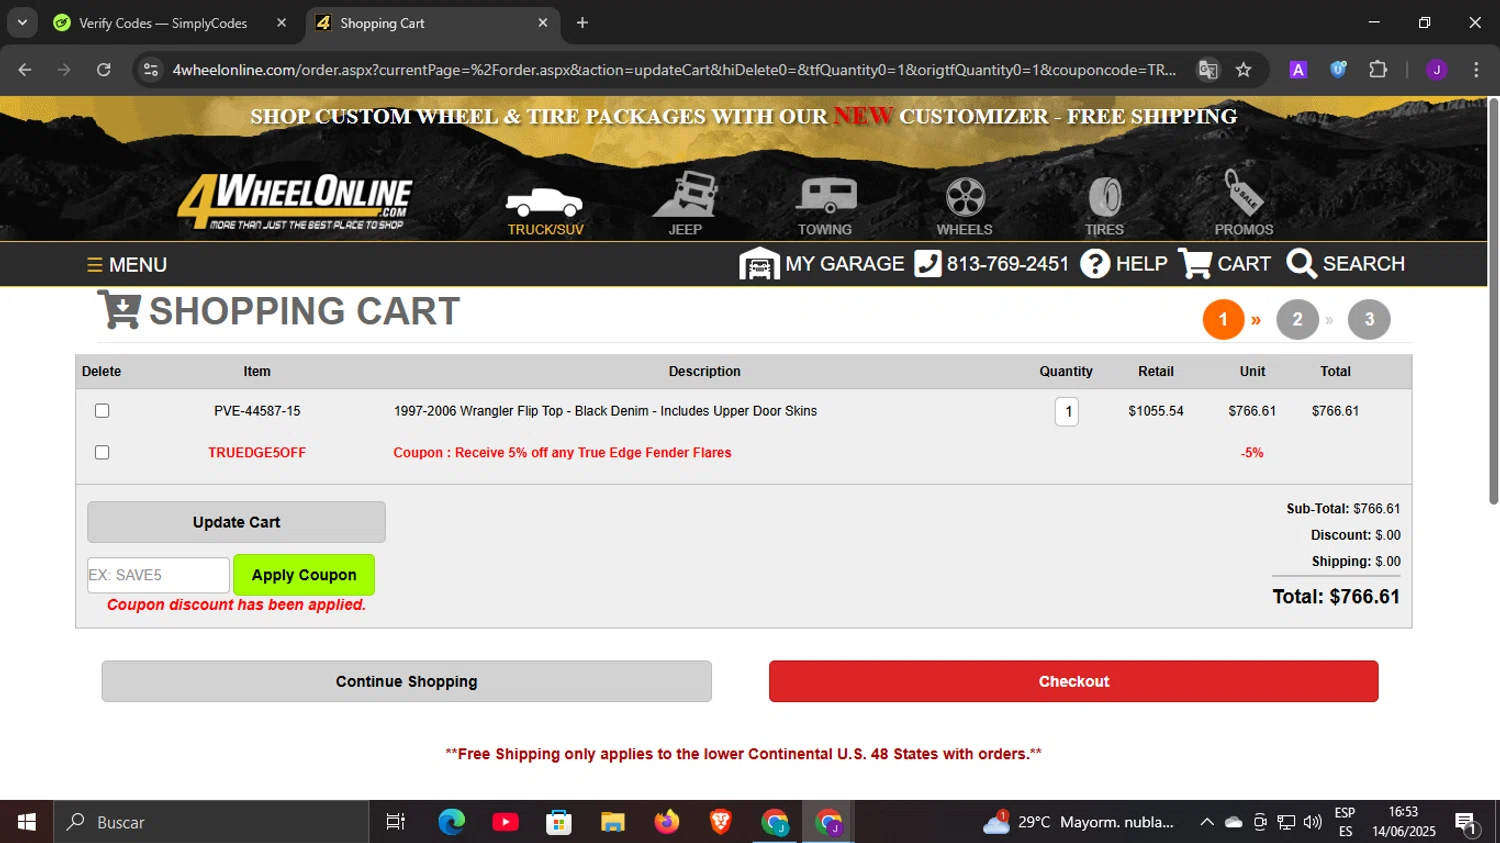Click the PVE-44587-15 item number
This screenshot has height=843, width=1500.
(x=257, y=411)
